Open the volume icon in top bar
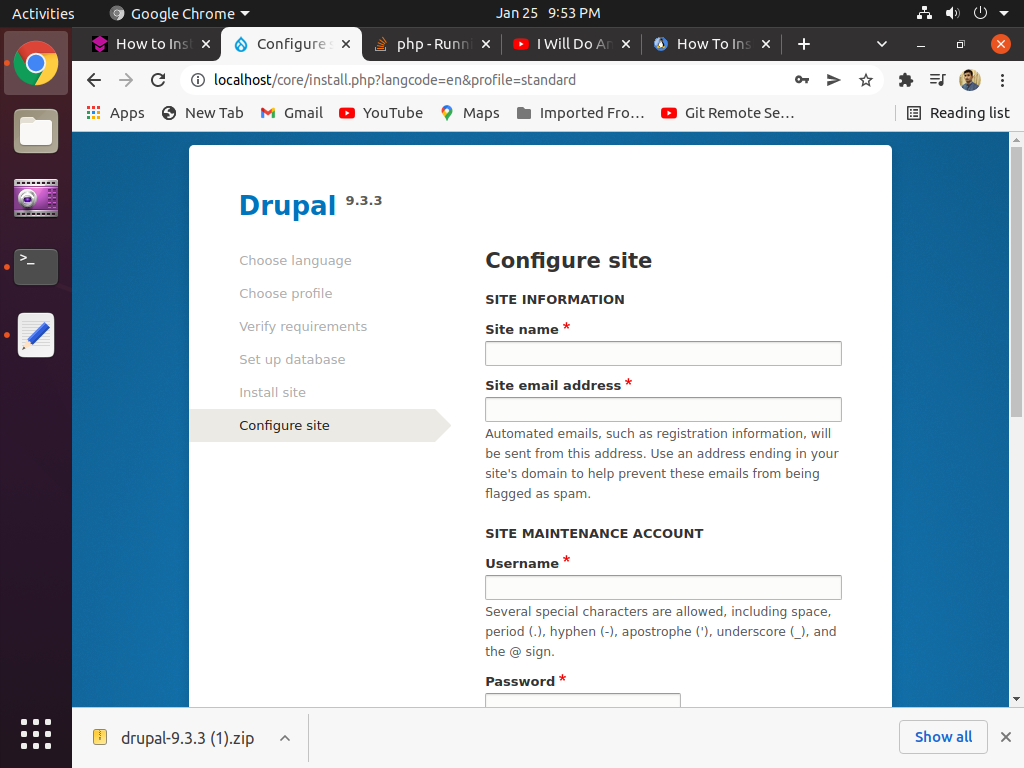 [953, 13]
